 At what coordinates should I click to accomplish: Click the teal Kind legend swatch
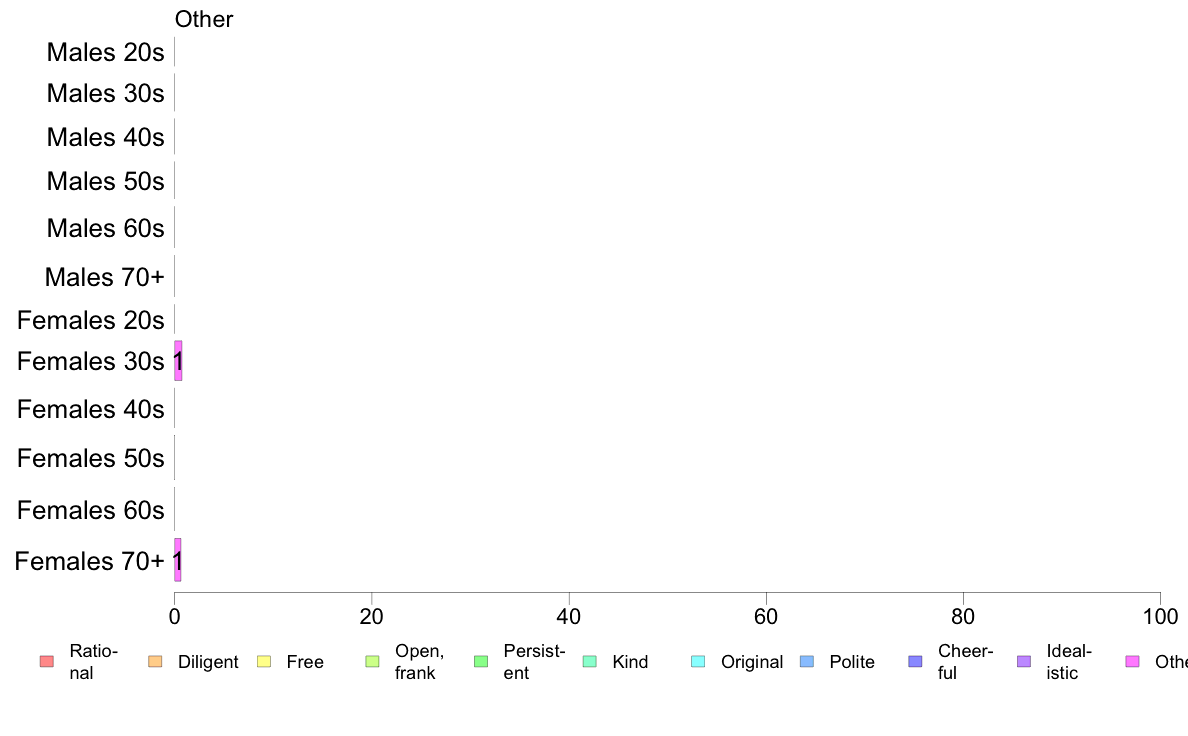(590, 661)
